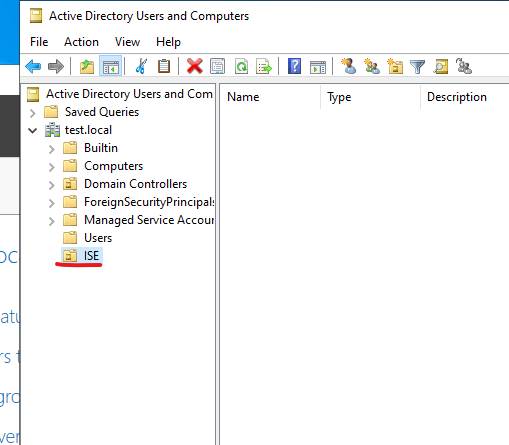Screen dimensions: 509x445
Task: Open the Help menu
Action: point(168,42)
